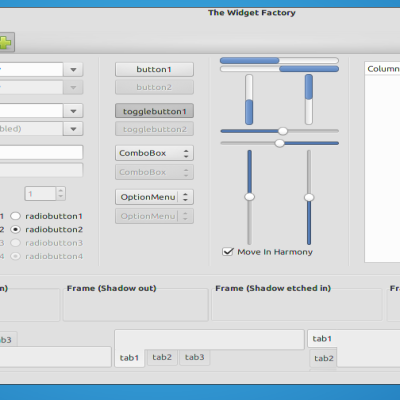400x400 pixels.
Task: Click the right vertical progress bar
Action: click(309, 99)
